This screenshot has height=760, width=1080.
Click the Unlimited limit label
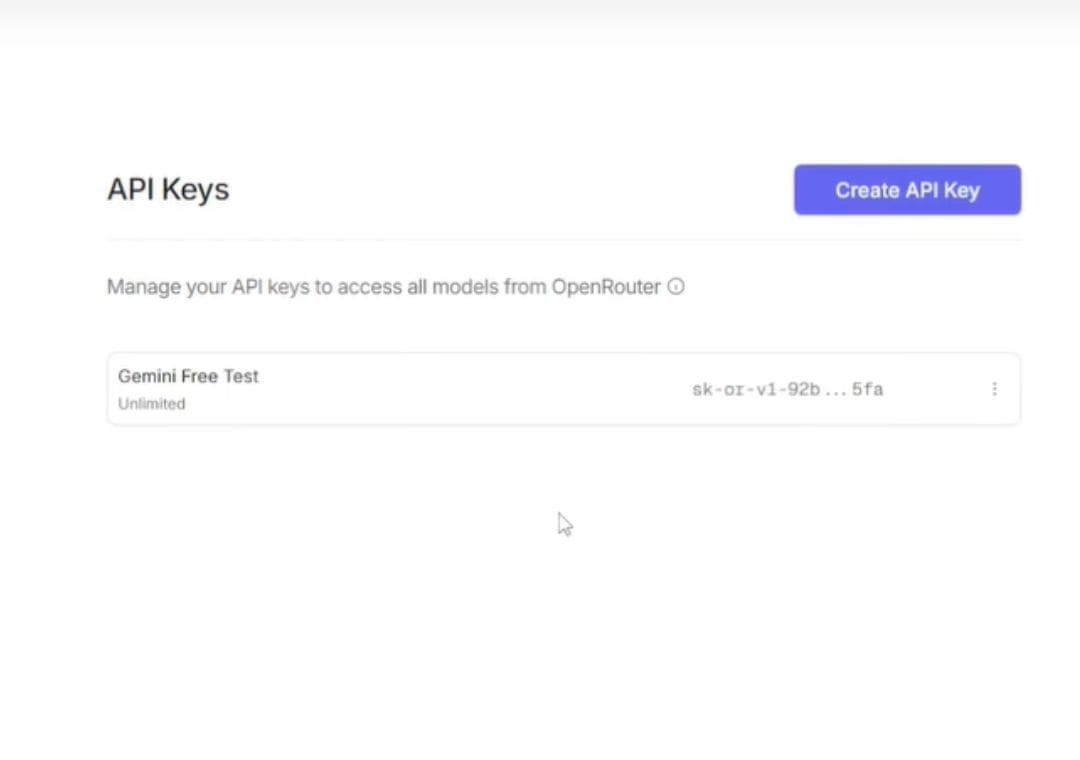[x=152, y=404]
